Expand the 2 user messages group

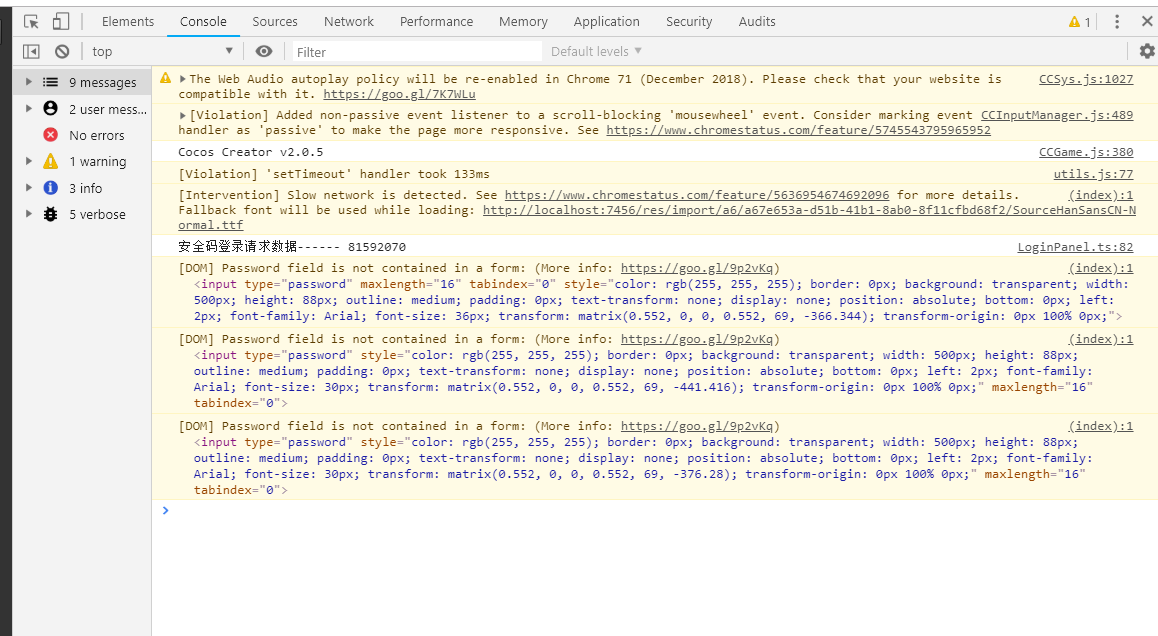pos(29,109)
